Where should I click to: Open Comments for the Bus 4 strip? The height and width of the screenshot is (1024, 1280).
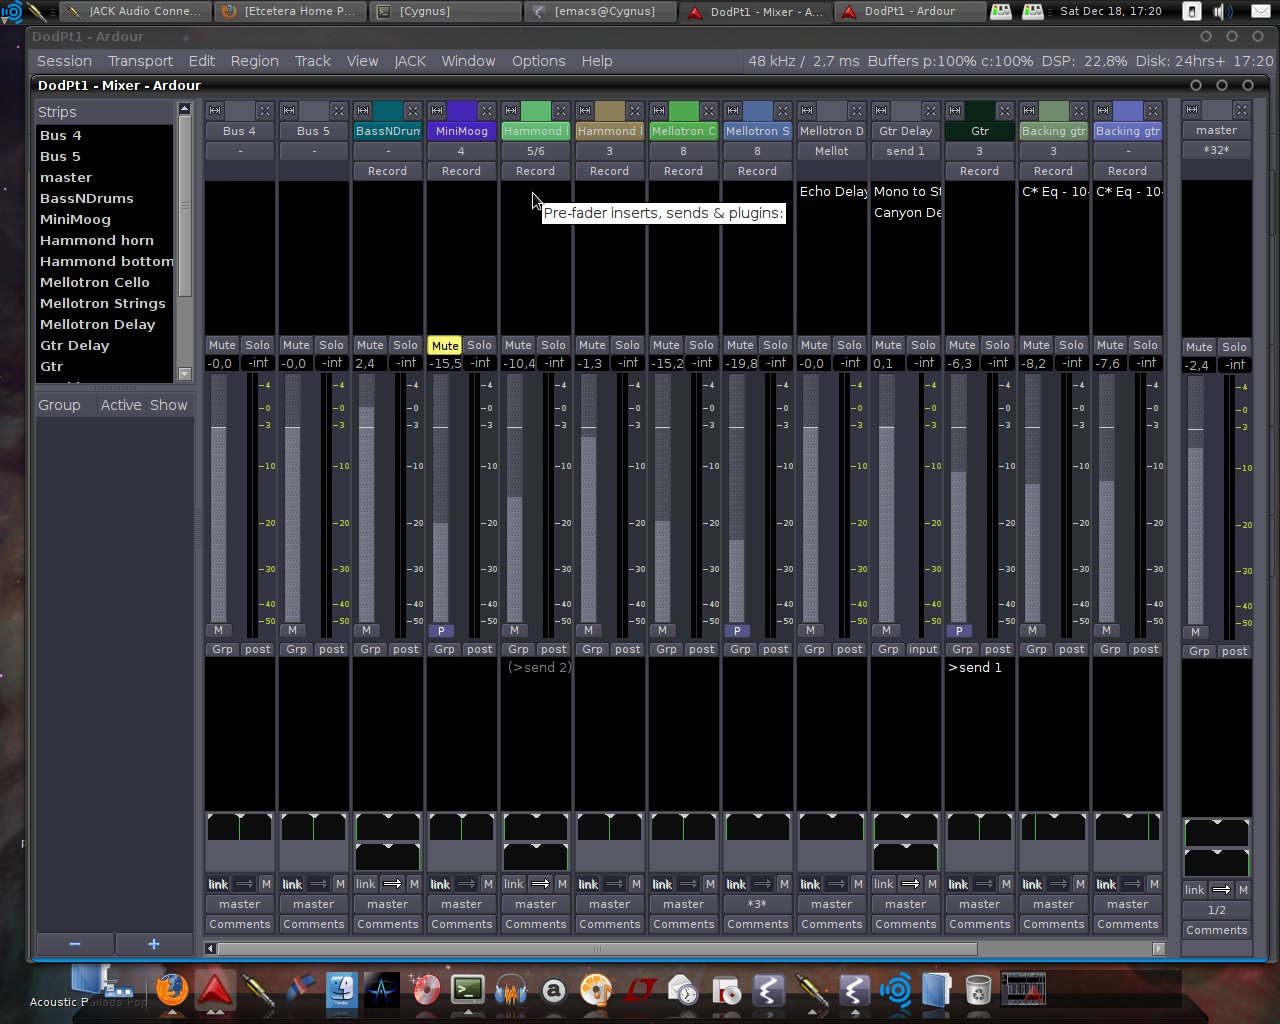tap(239, 924)
